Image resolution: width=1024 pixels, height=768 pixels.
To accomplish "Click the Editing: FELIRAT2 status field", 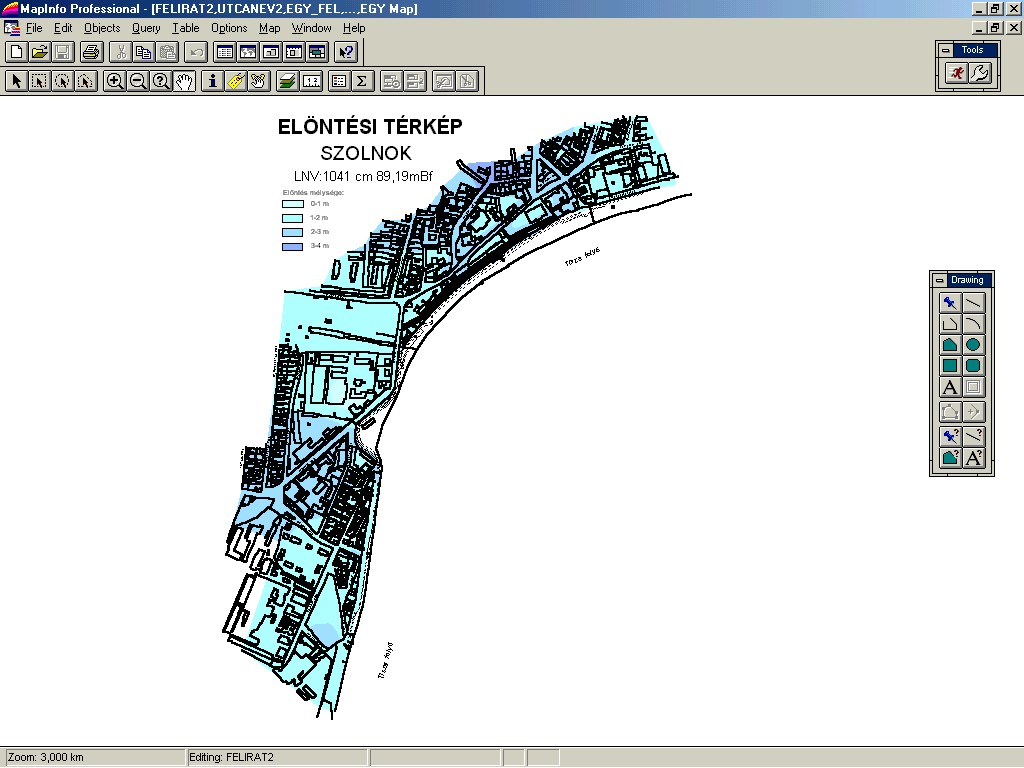I will click(277, 758).
